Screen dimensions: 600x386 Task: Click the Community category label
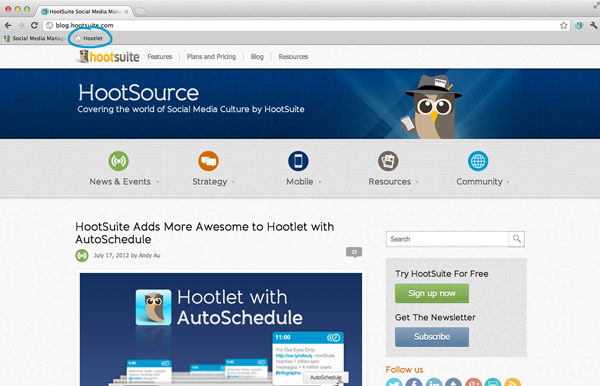479,182
